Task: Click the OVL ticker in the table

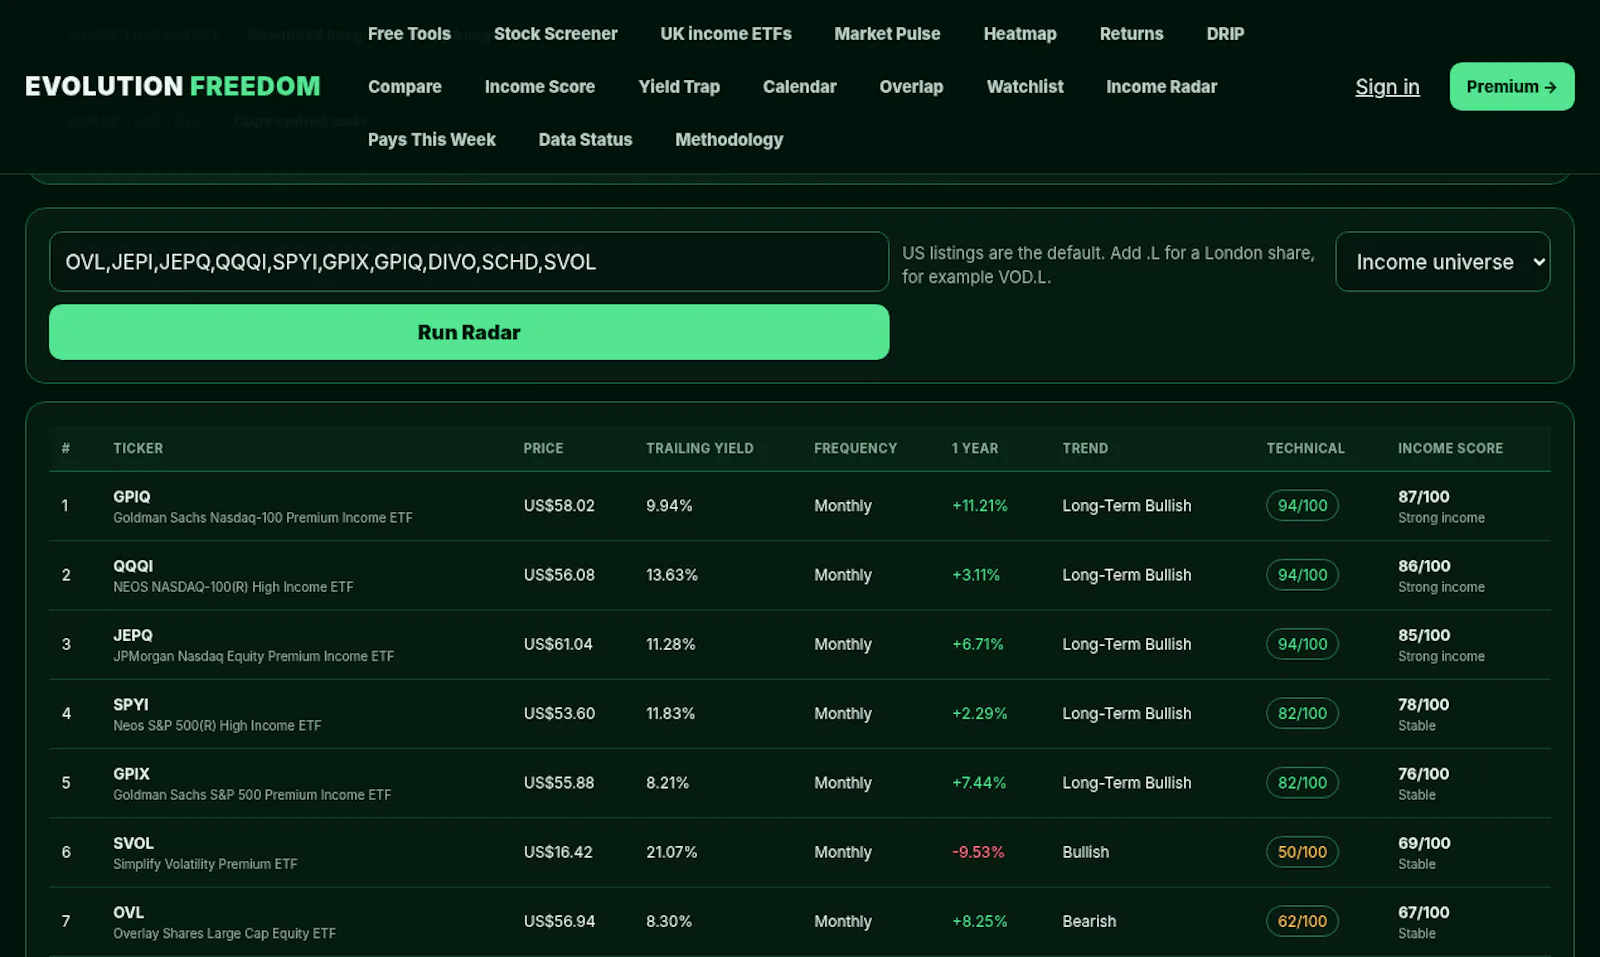Action: 128,912
